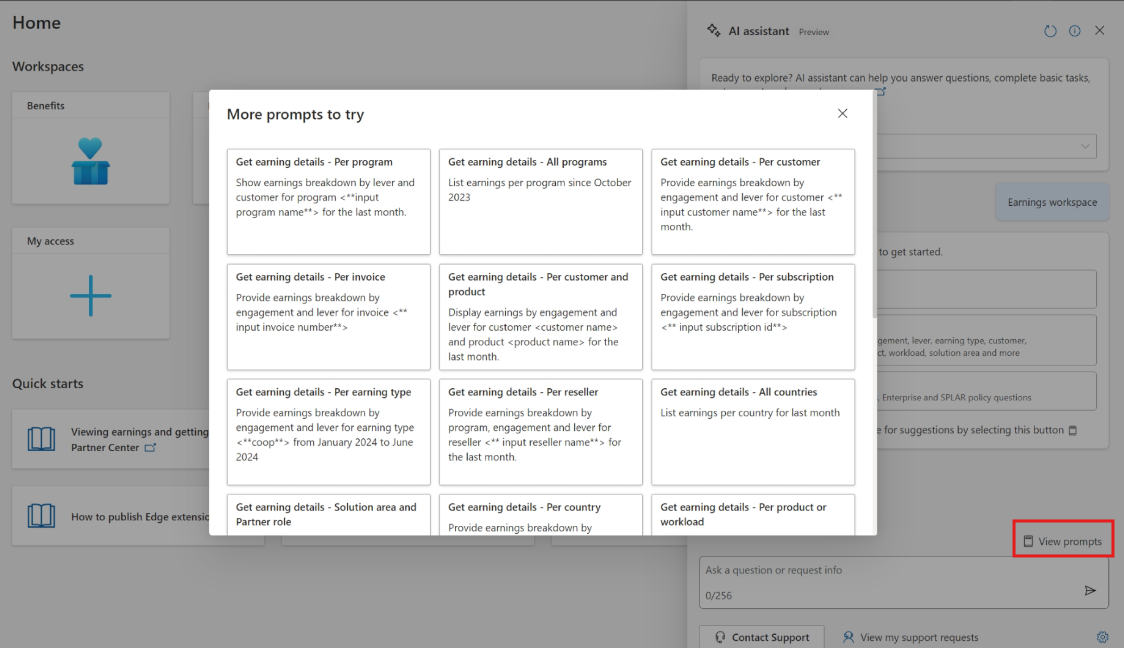Open View my support requests link
This screenshot has width=1124, height=648.
click(918, 637)
